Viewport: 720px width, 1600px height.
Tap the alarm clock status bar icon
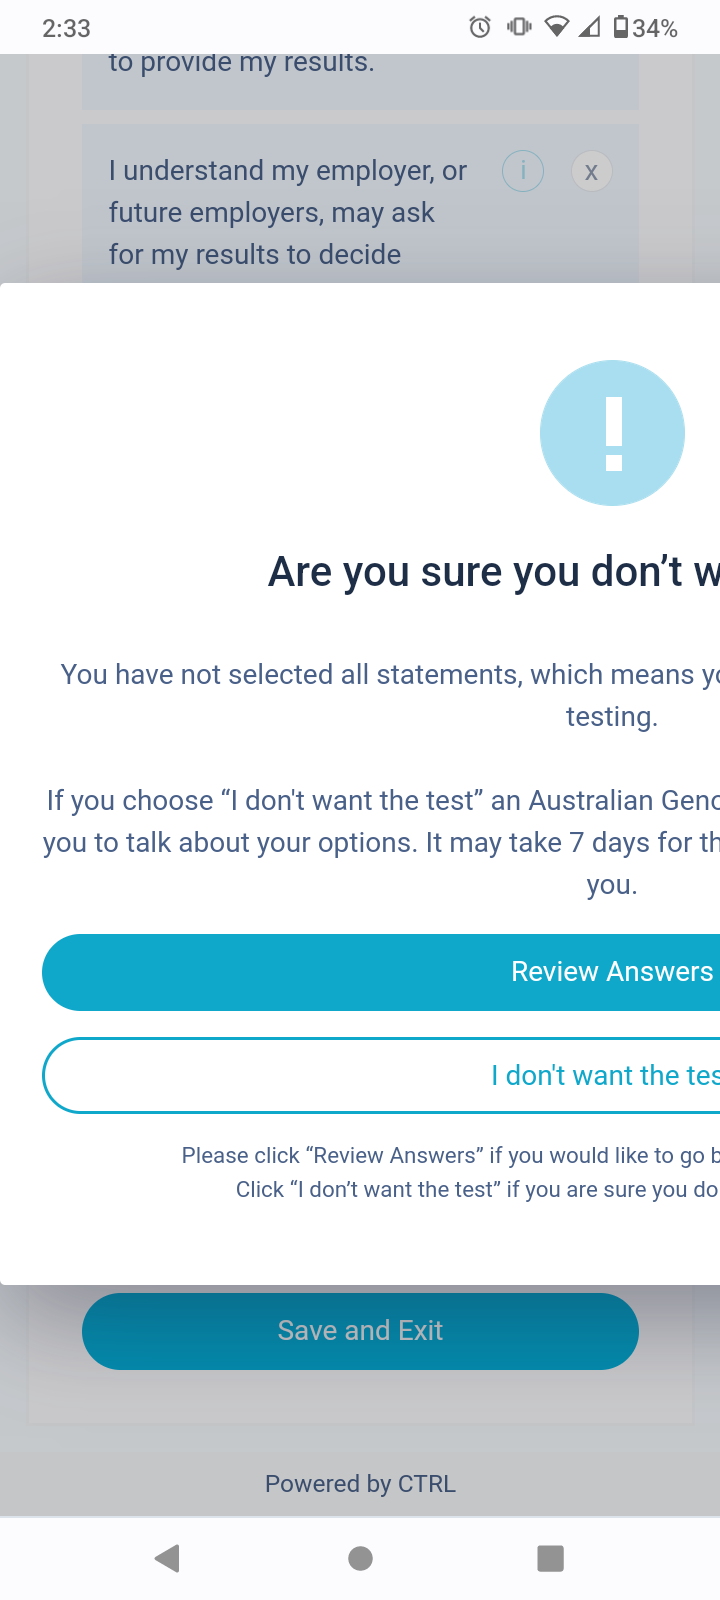pyautogui.click(x=480, y=28)
